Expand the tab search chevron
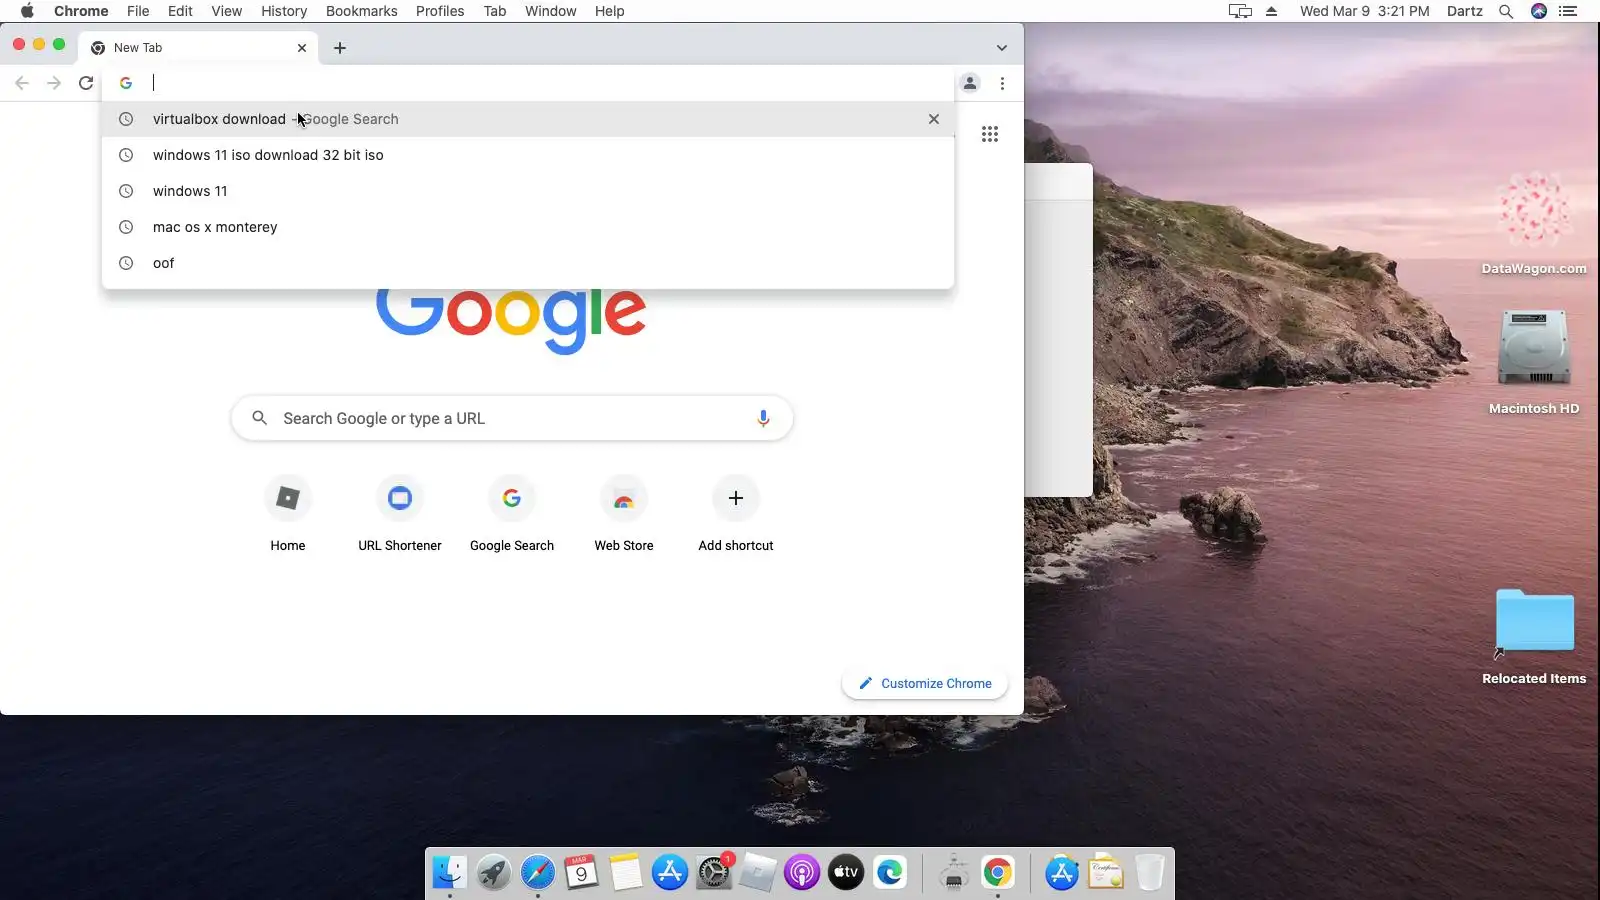 click(x=1002, y=48)
